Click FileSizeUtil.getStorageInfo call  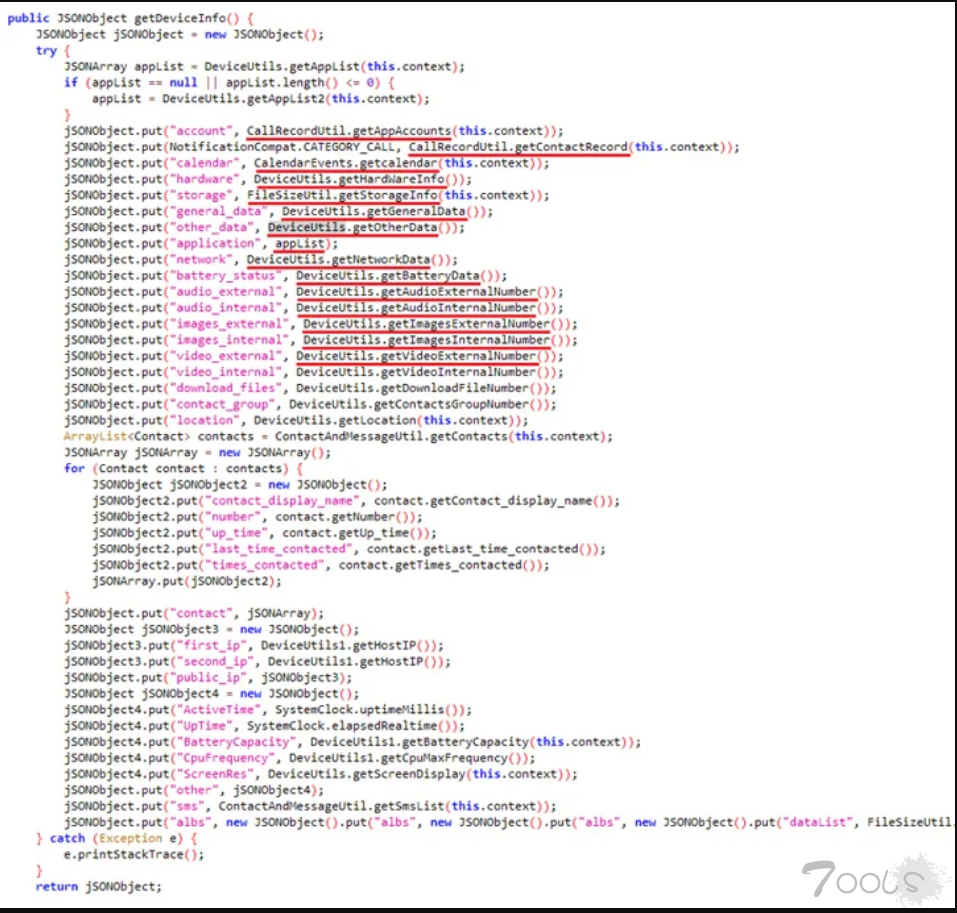pyautogui.click(x=342, y=195)
